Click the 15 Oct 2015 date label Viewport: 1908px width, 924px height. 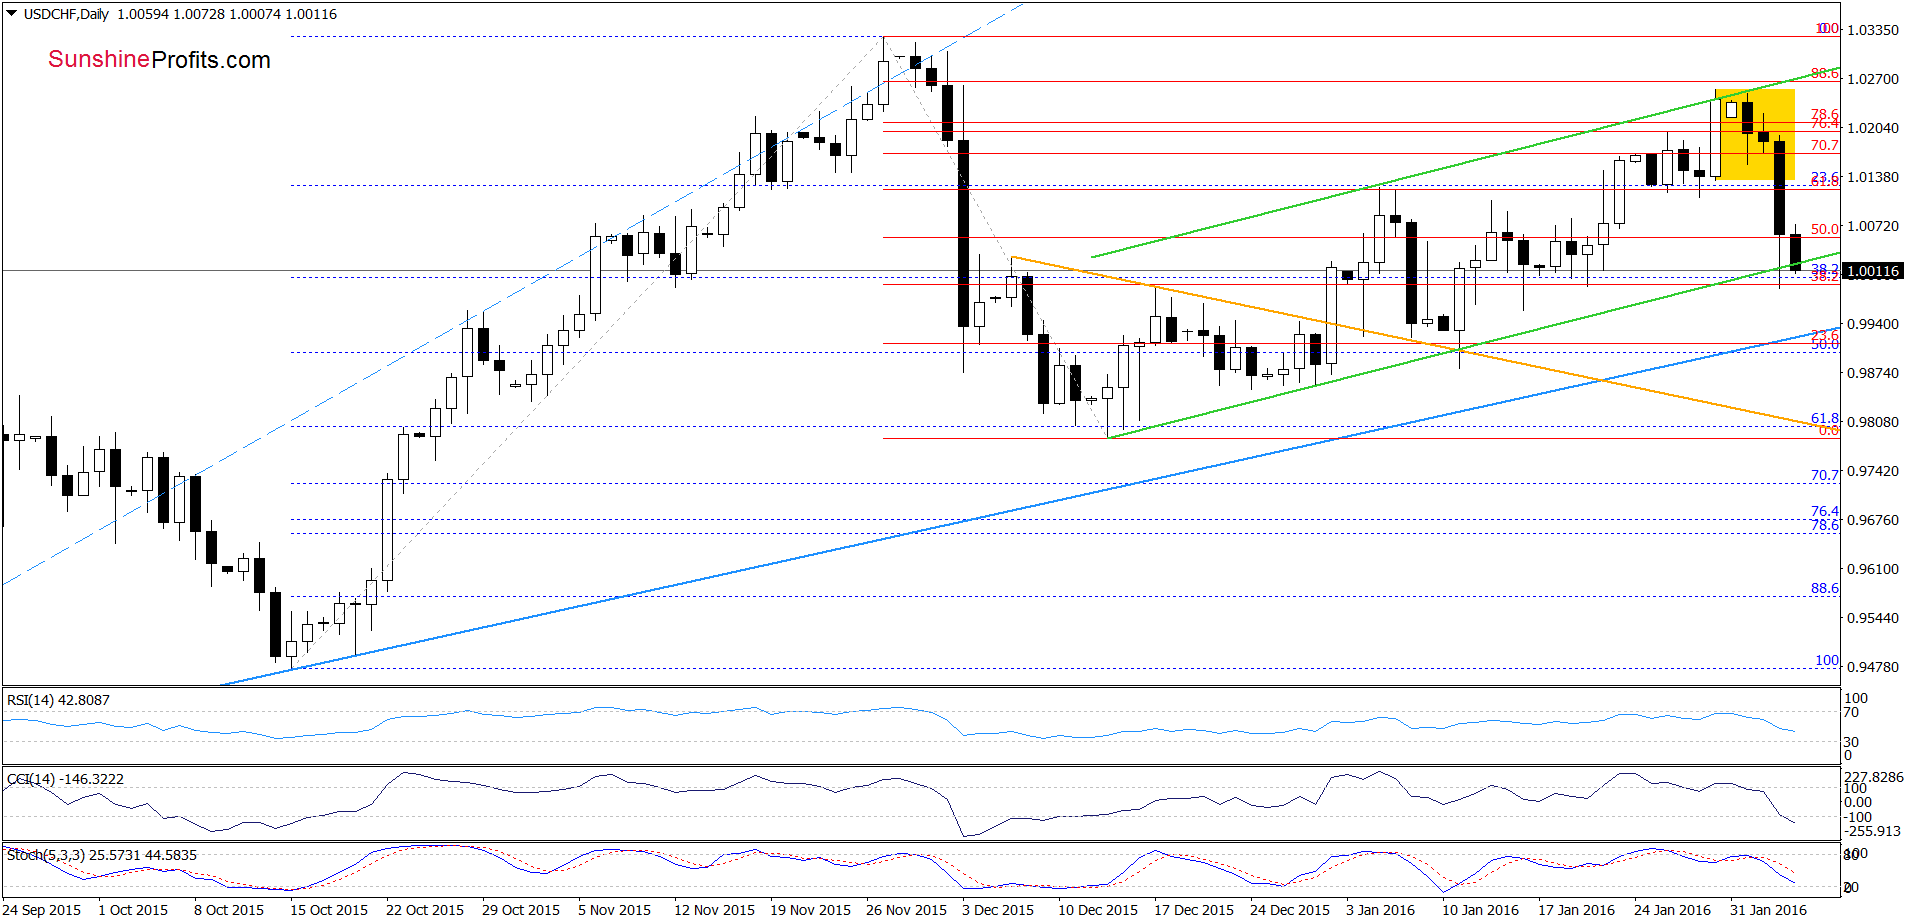(329, 910)
